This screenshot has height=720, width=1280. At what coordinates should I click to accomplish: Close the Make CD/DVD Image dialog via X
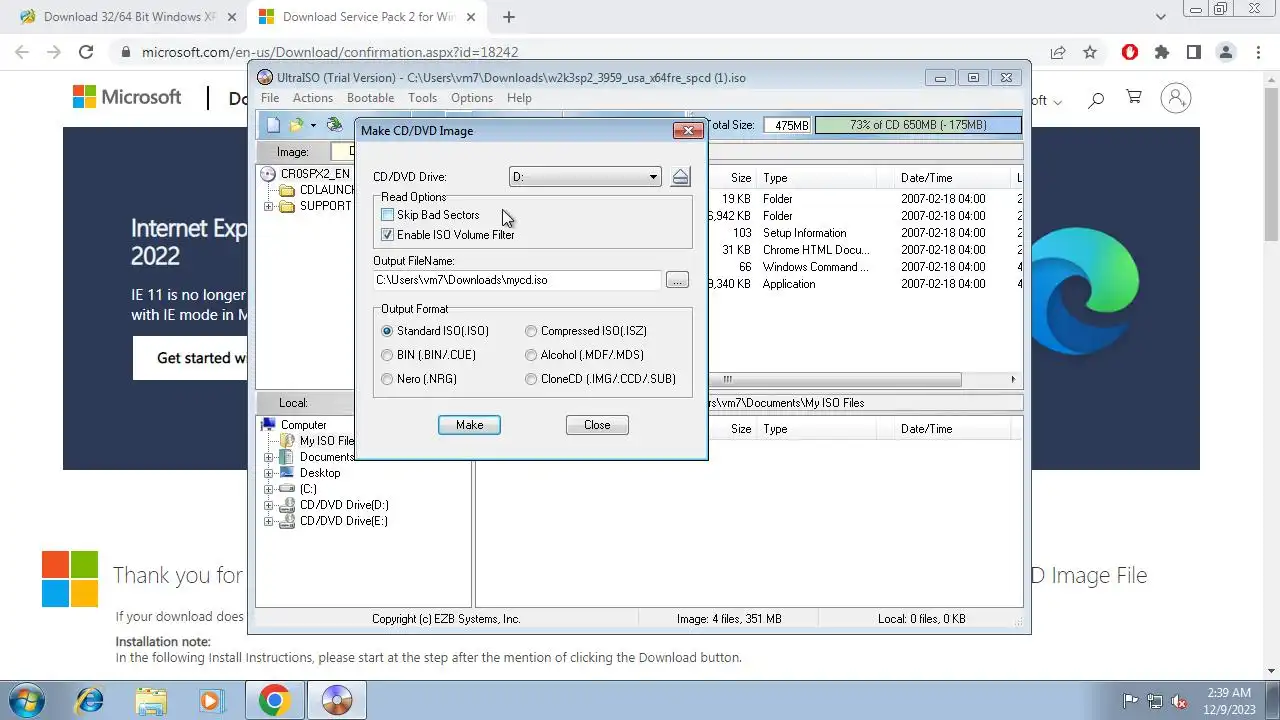pos(688,130)
